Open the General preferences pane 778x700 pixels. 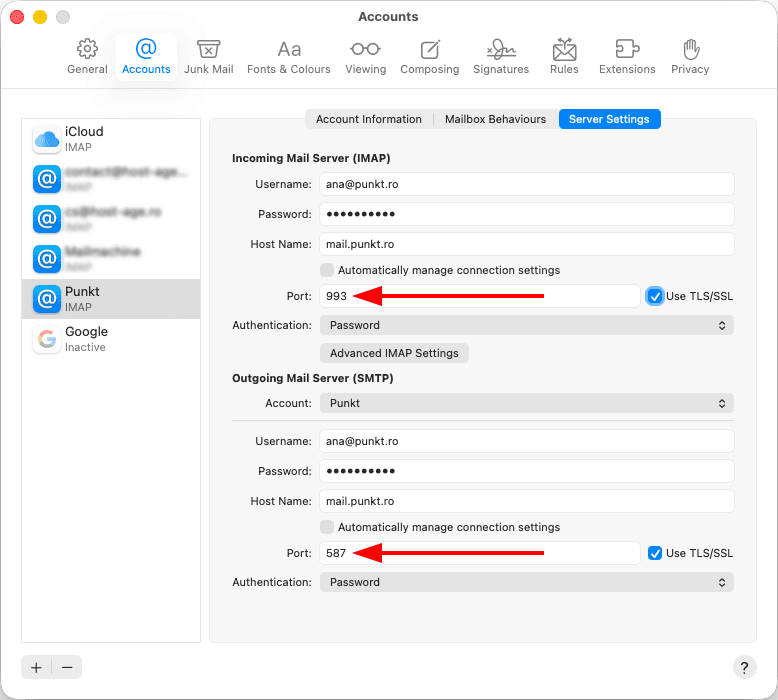[x=87, y=57]
